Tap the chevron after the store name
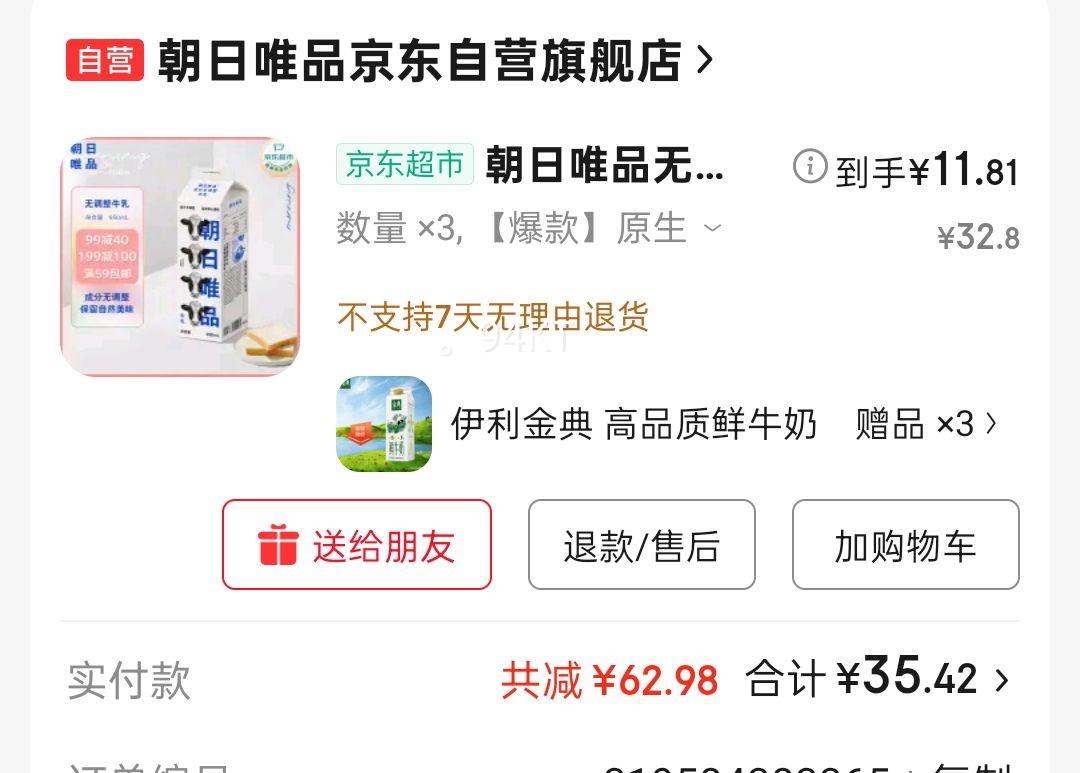This screenshot has width=1080, height=773. [704, 61]
